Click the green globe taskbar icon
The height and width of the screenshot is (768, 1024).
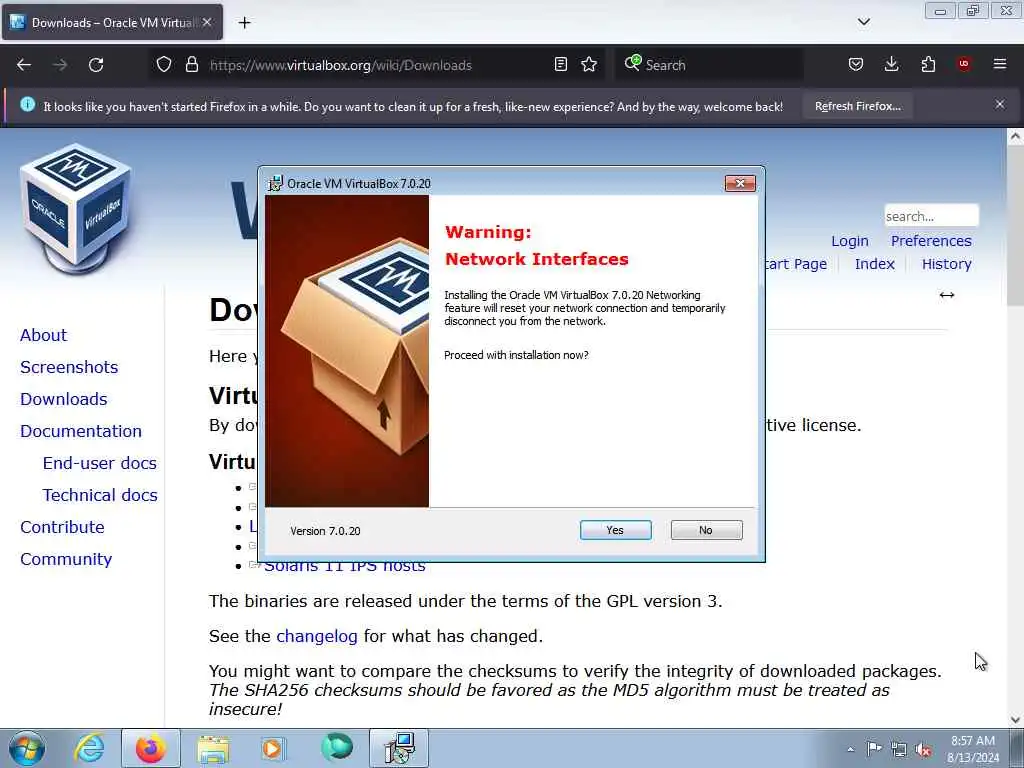click(x=337, y=748)
